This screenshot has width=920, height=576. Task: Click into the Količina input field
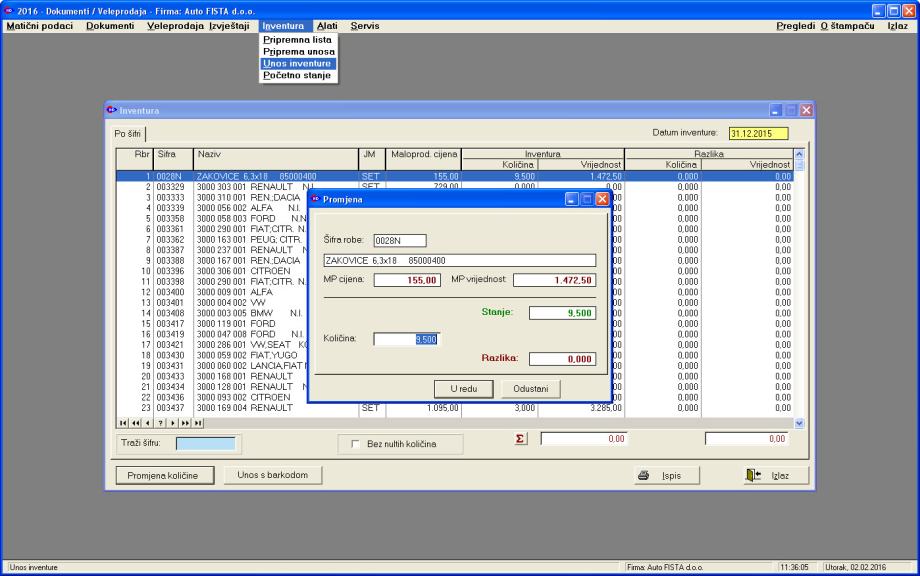tap(406, 339)
